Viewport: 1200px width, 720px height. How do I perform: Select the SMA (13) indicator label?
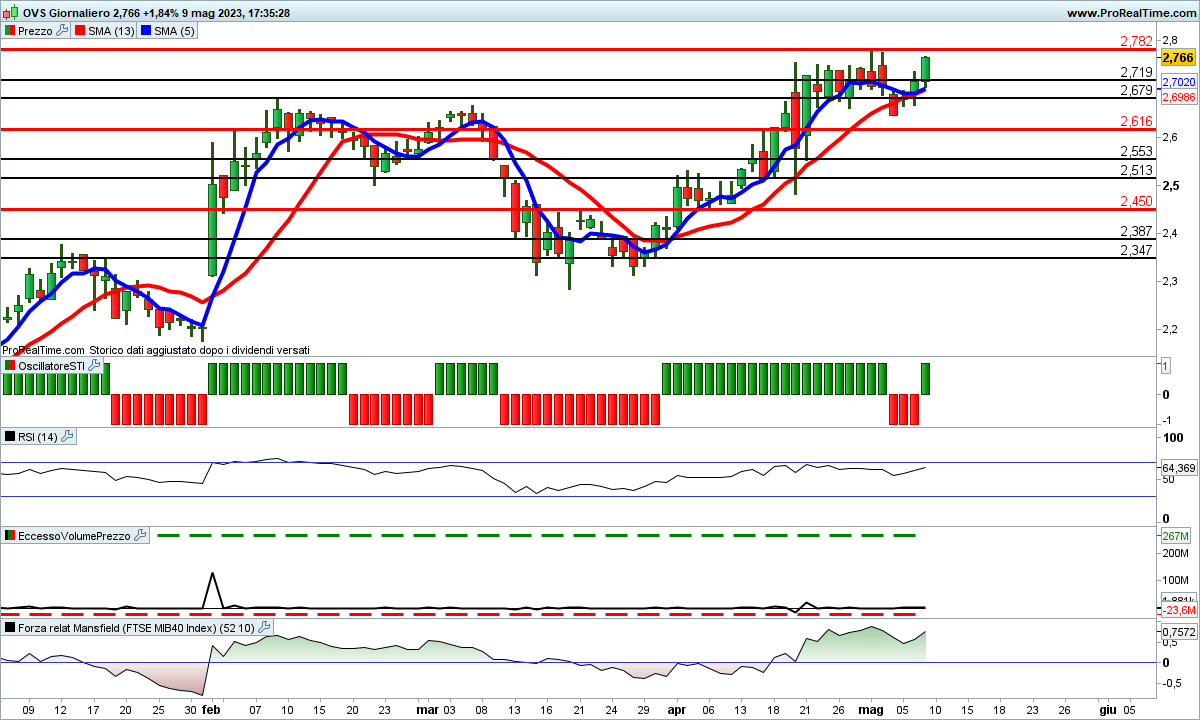click(x=110, y=31)
